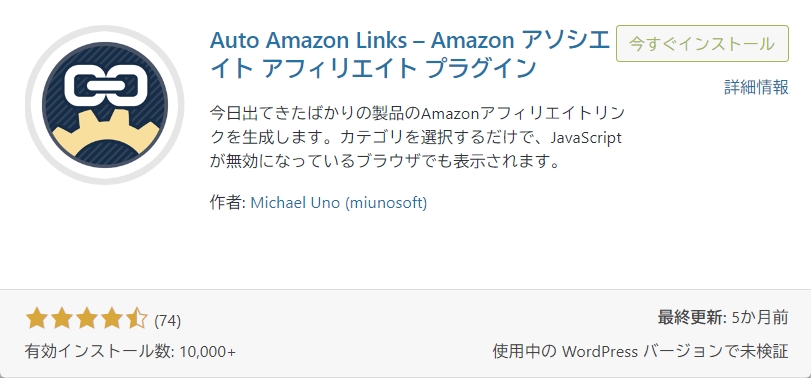Click the first gold rating star
Screen dimensions: 811x378
(37, 319)
